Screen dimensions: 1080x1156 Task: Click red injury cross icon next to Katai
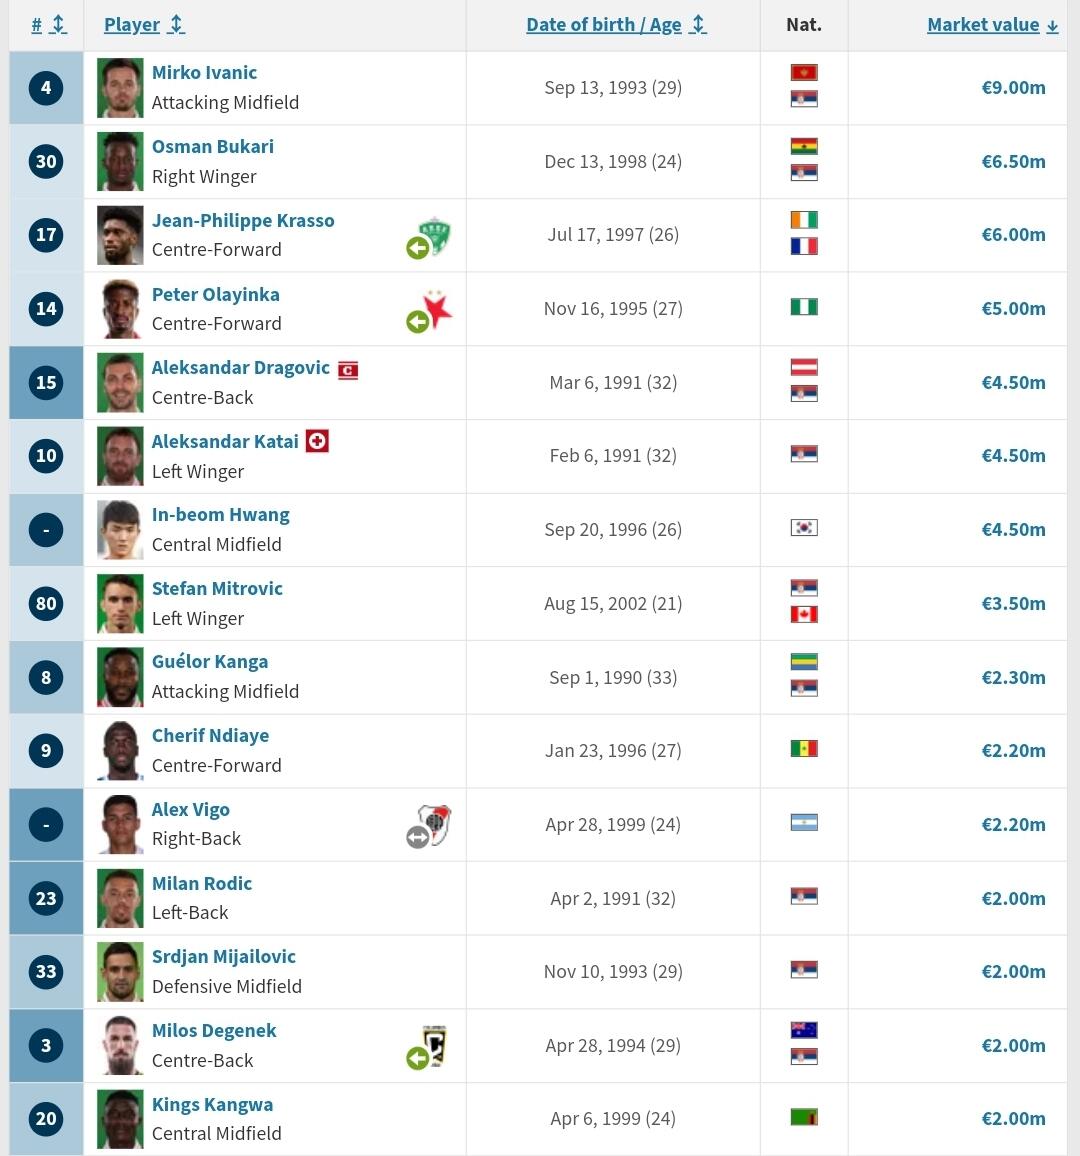(x=317, y=441)
